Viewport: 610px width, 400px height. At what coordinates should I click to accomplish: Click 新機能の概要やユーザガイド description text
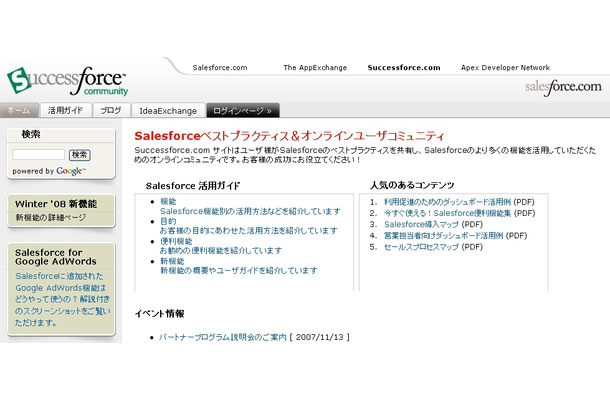[239, 270]
